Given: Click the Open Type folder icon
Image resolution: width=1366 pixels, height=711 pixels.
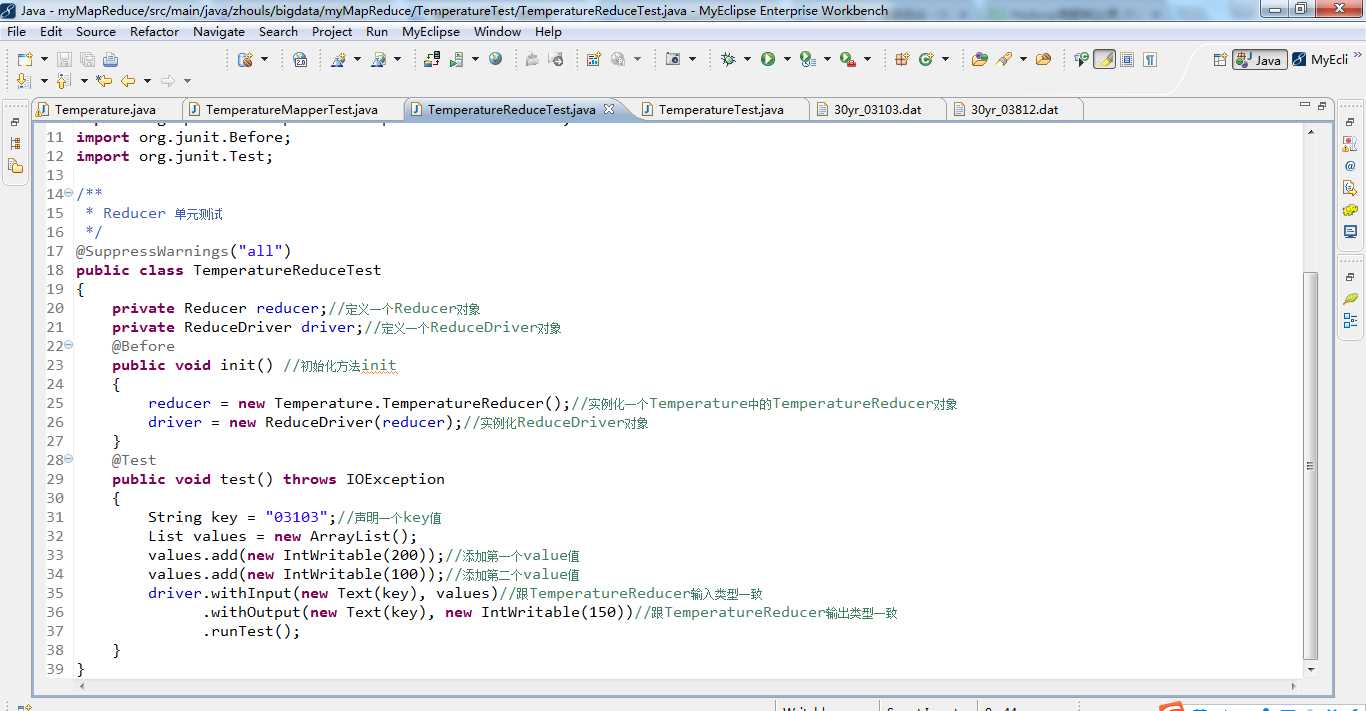Looking at the screenshot, I should 979,59.
